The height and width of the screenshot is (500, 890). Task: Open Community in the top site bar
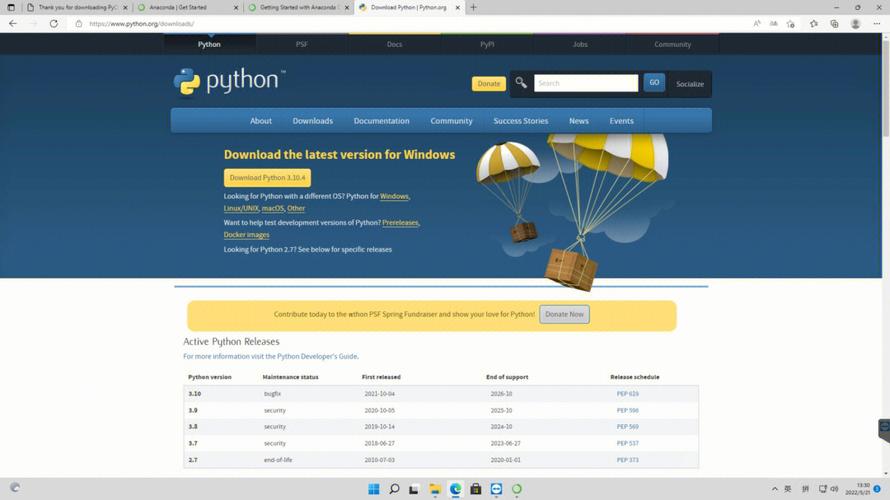(673, 44)
